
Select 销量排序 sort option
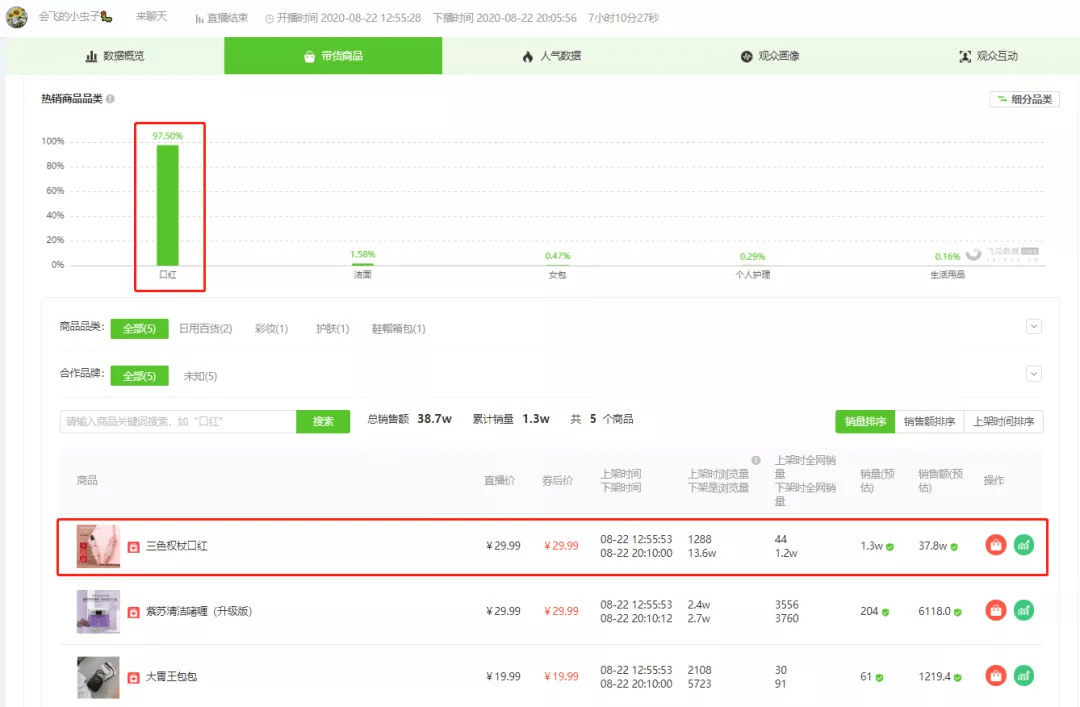tap(865, 421)
